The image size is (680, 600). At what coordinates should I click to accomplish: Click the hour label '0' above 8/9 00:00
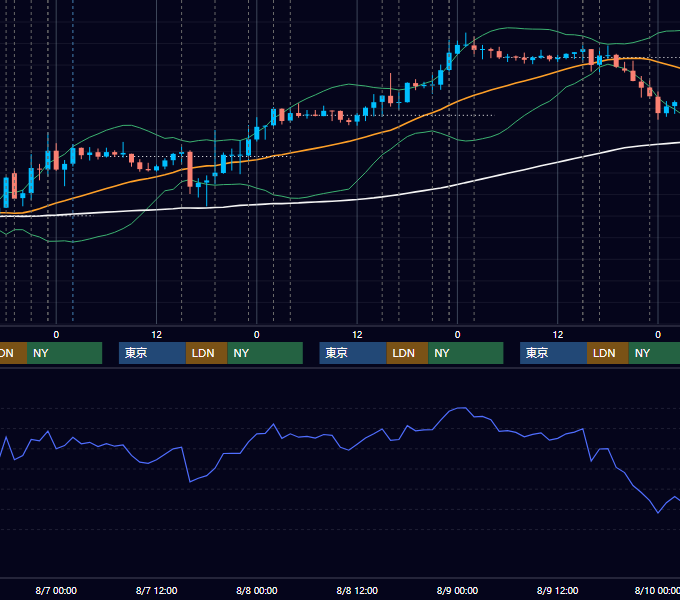point(457,335)
